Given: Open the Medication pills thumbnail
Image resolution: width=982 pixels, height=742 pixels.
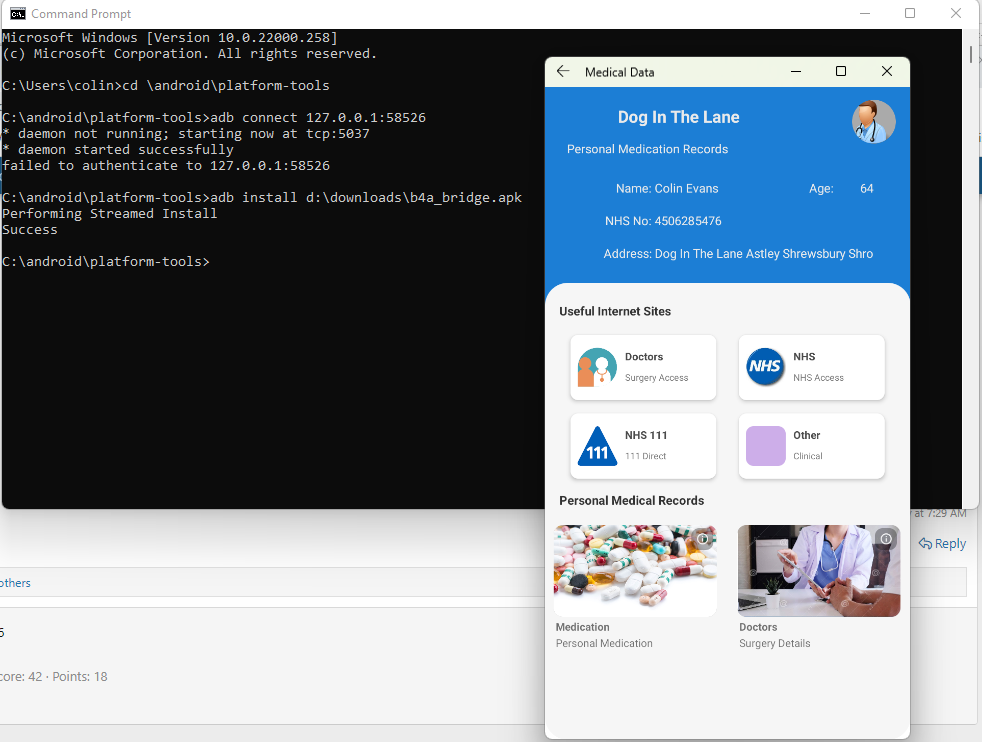Looking at the screenshot, I should pyautogui.click(x=635, y=570).
